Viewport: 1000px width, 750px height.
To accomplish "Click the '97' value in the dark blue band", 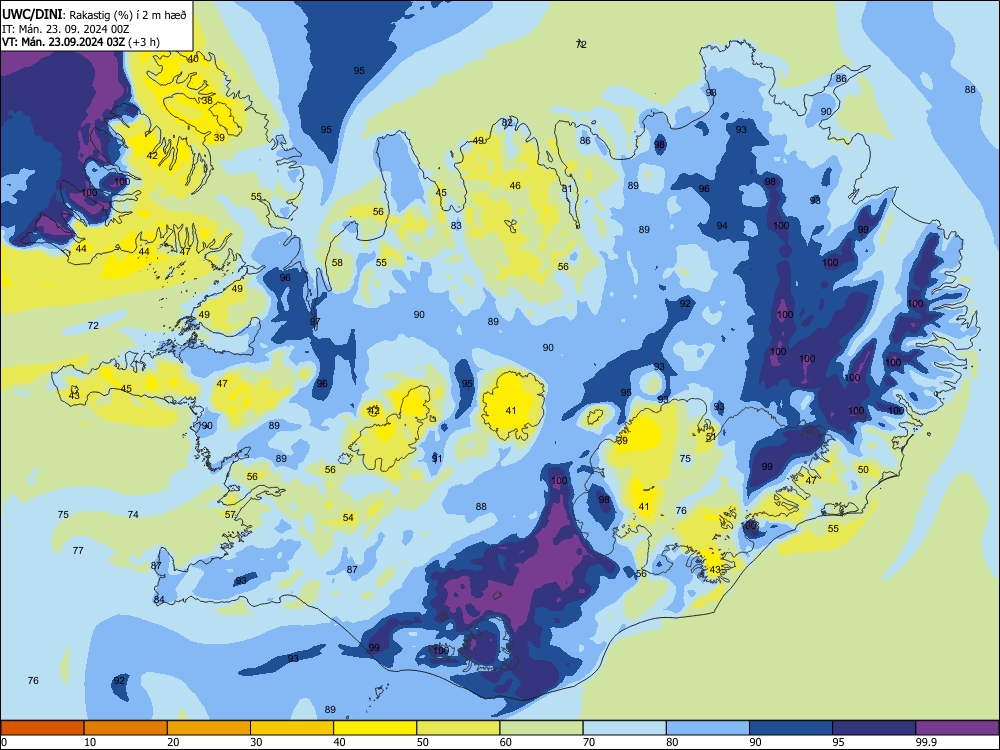I will point(315,322).
